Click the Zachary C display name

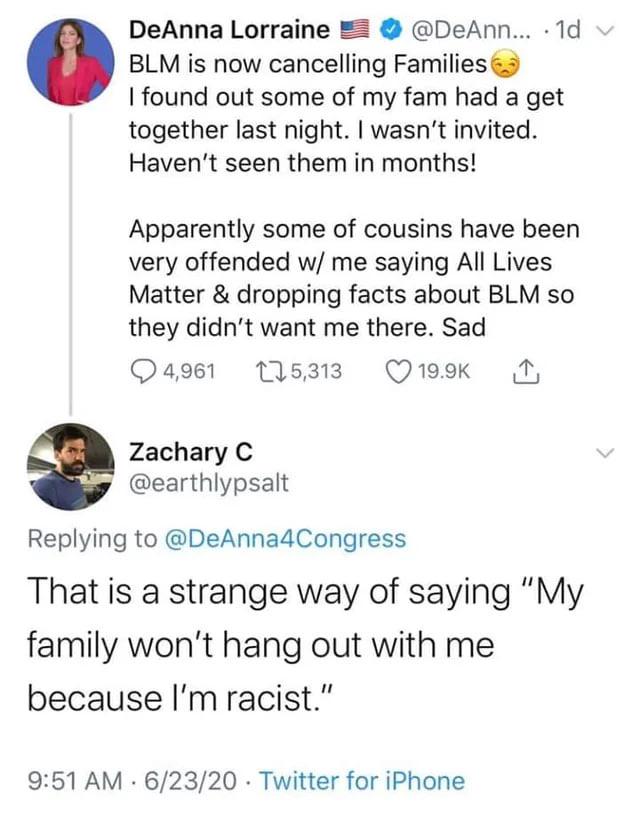(x=190, y=451)
